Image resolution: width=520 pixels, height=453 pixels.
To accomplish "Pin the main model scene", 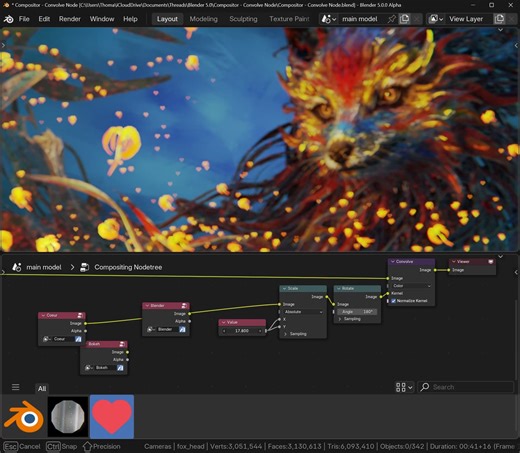I will [392, 19].
